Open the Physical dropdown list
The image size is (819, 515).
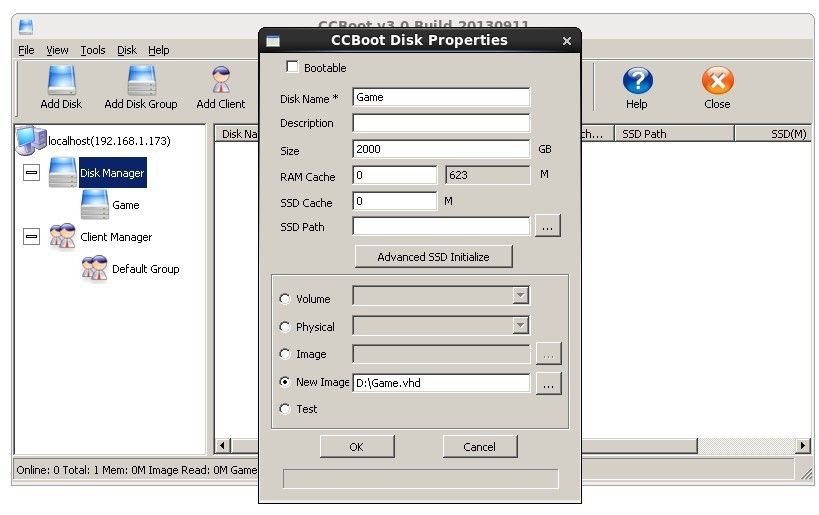point(520,325)
